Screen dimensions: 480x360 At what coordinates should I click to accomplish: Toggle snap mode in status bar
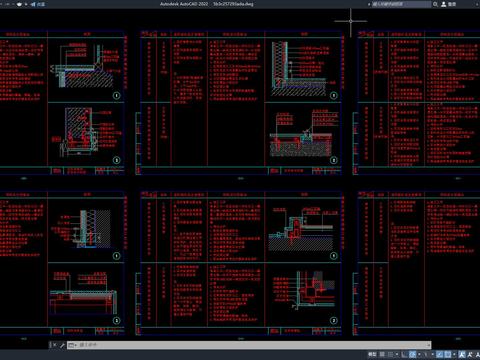tap(390, 354)
